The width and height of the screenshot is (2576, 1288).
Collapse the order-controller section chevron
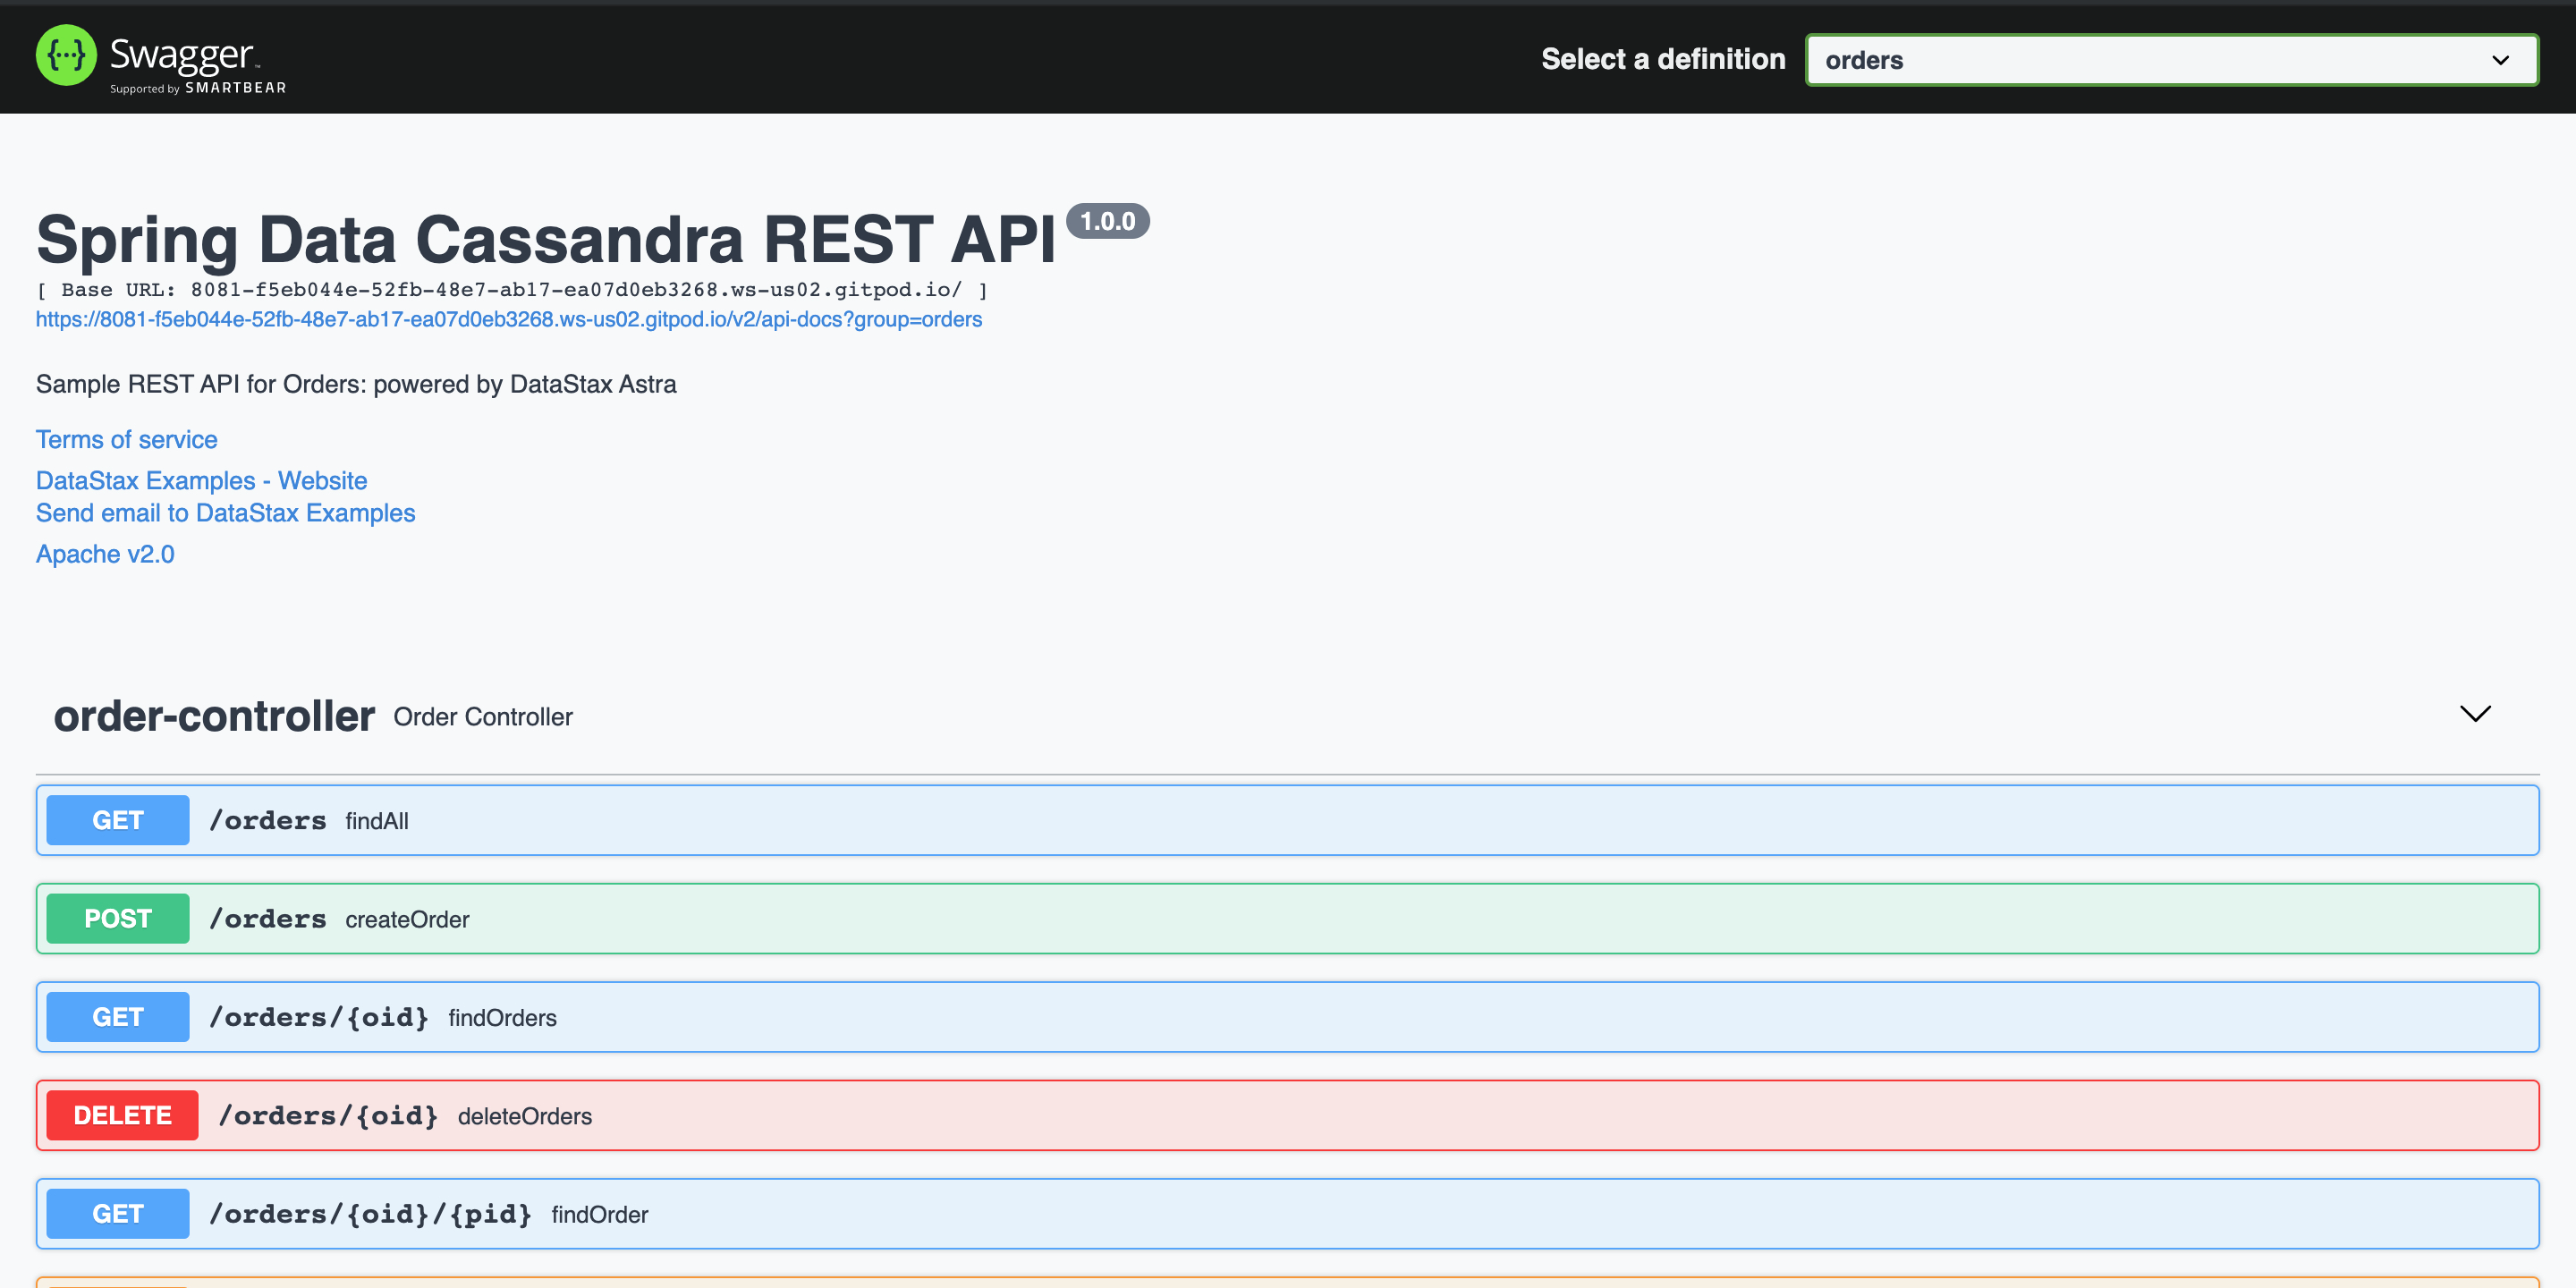click(2475, 714)
